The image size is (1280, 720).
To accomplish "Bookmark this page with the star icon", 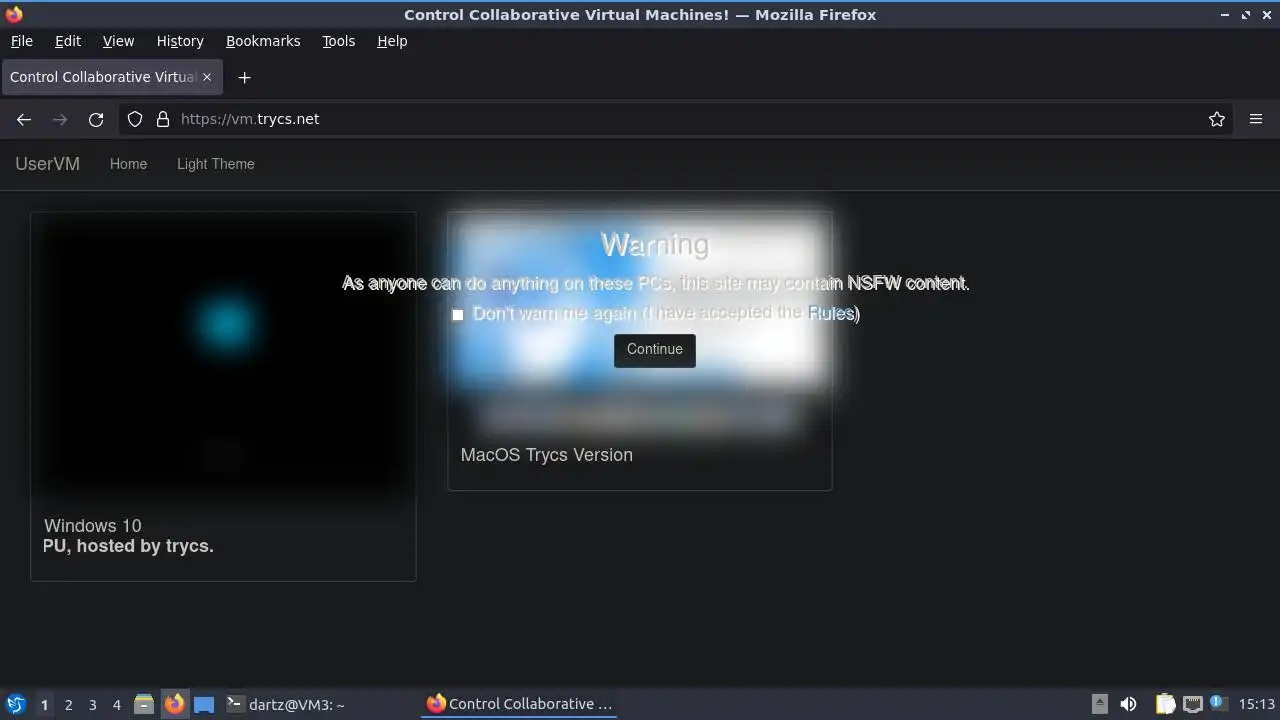I will 1217,119.
